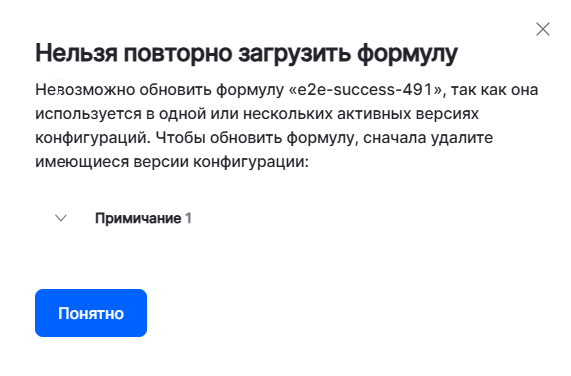This screenshot has height=376, width=571.
Task: Click the word Нельзя in the dialog heading
Action: point(76,53)
